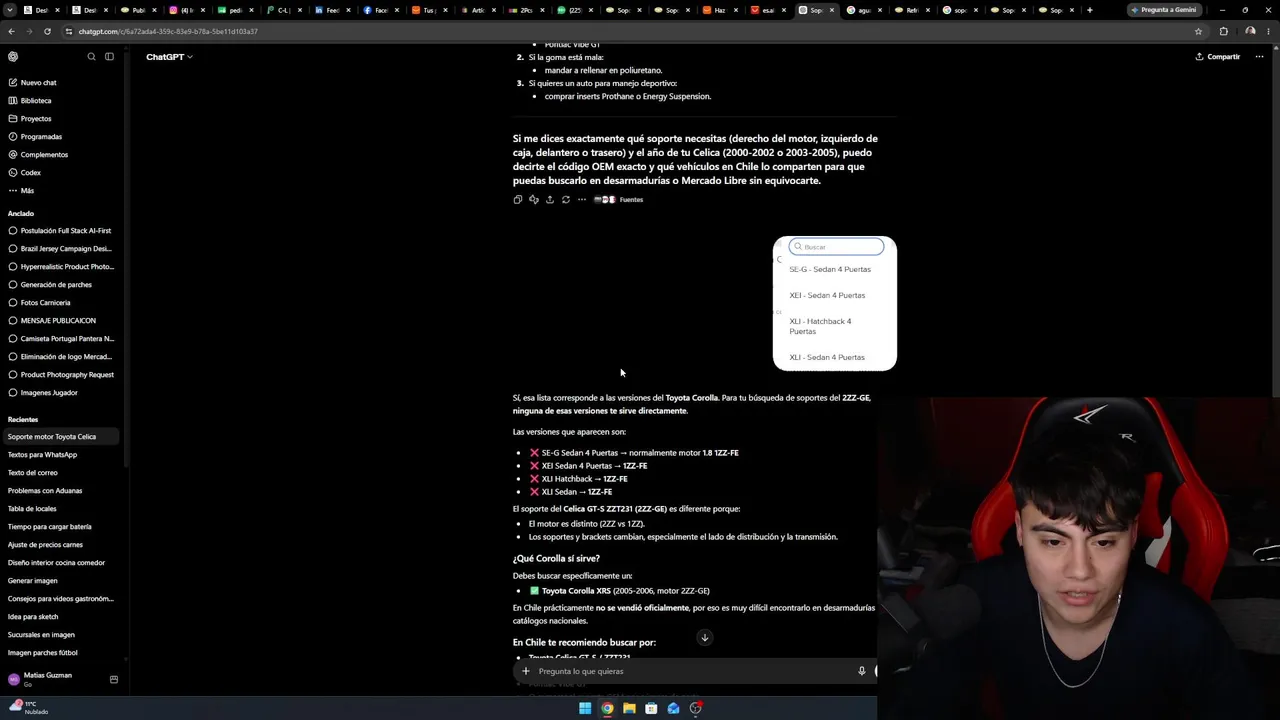The height and width of the screenshot is (720, 1280).
Task: Open Complementos in the sidebar
Action: (44, 155)
